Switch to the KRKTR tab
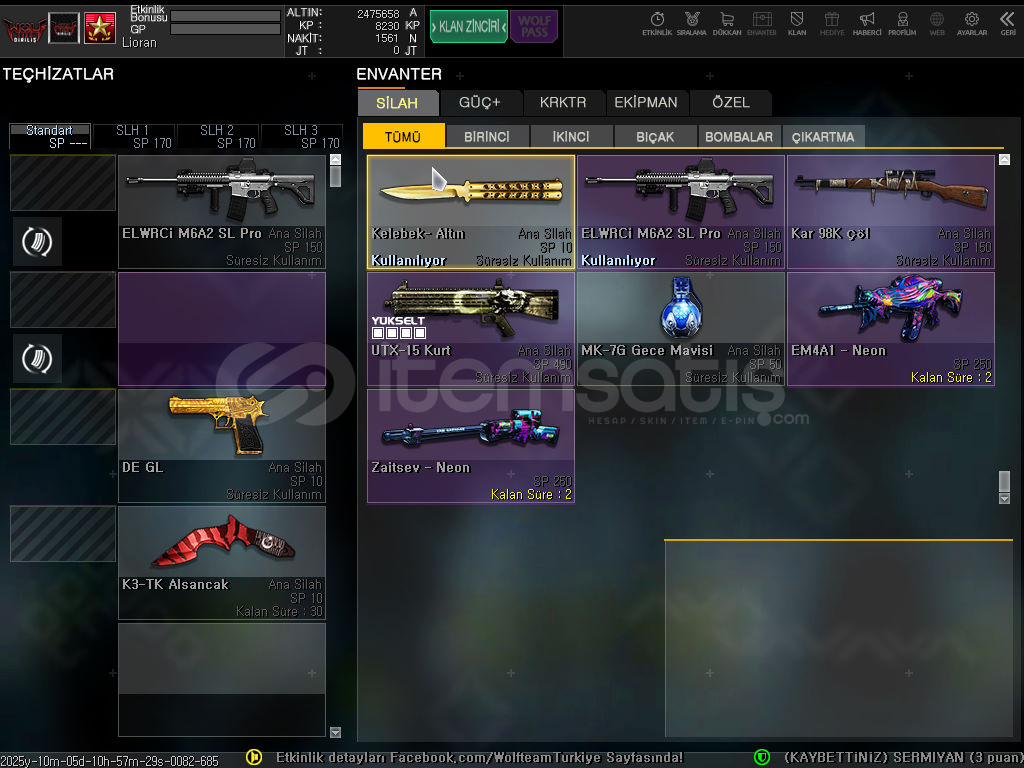Viewport: 1024px width, 768px height. [x=563, y=103]
